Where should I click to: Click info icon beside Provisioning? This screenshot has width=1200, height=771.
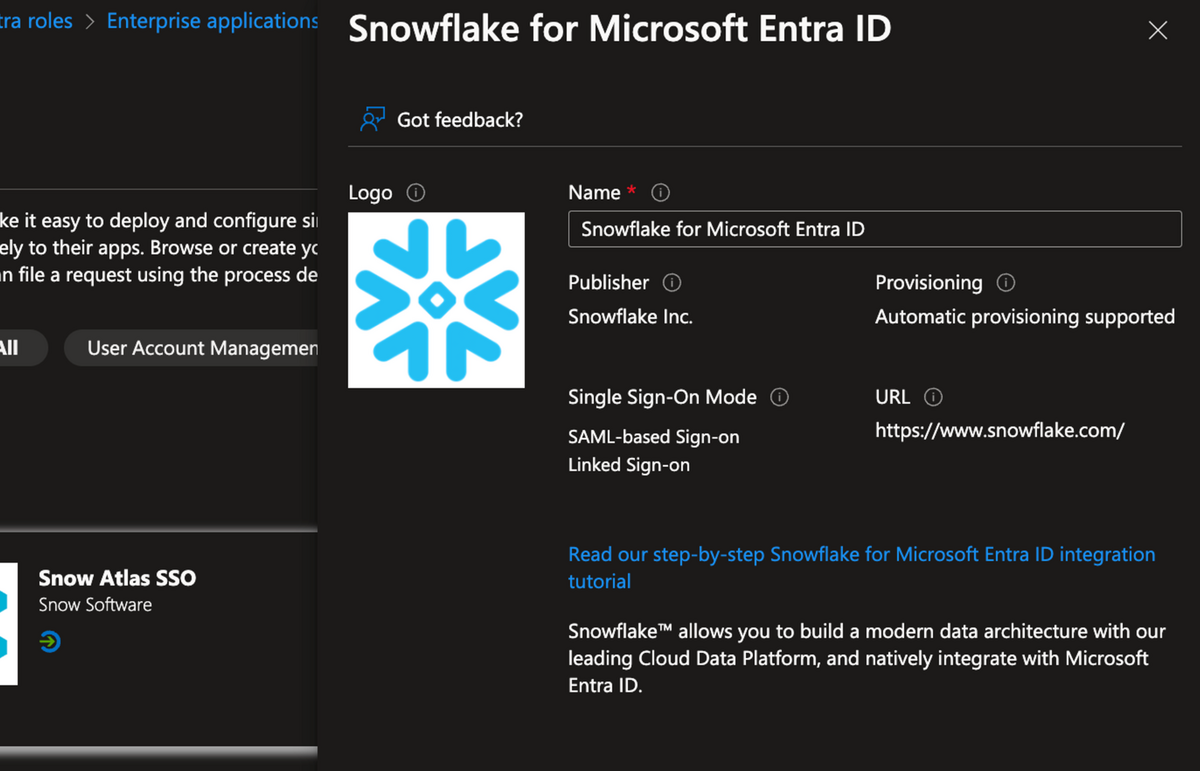pos(1006,283)
